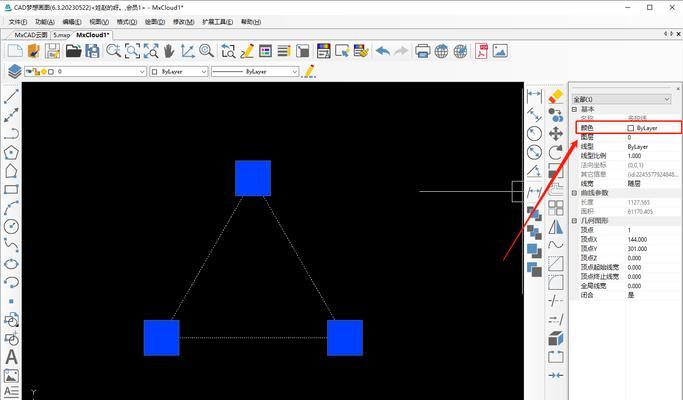
Task: Select the Rectangle drawing tool
Action: click(11, 189)
